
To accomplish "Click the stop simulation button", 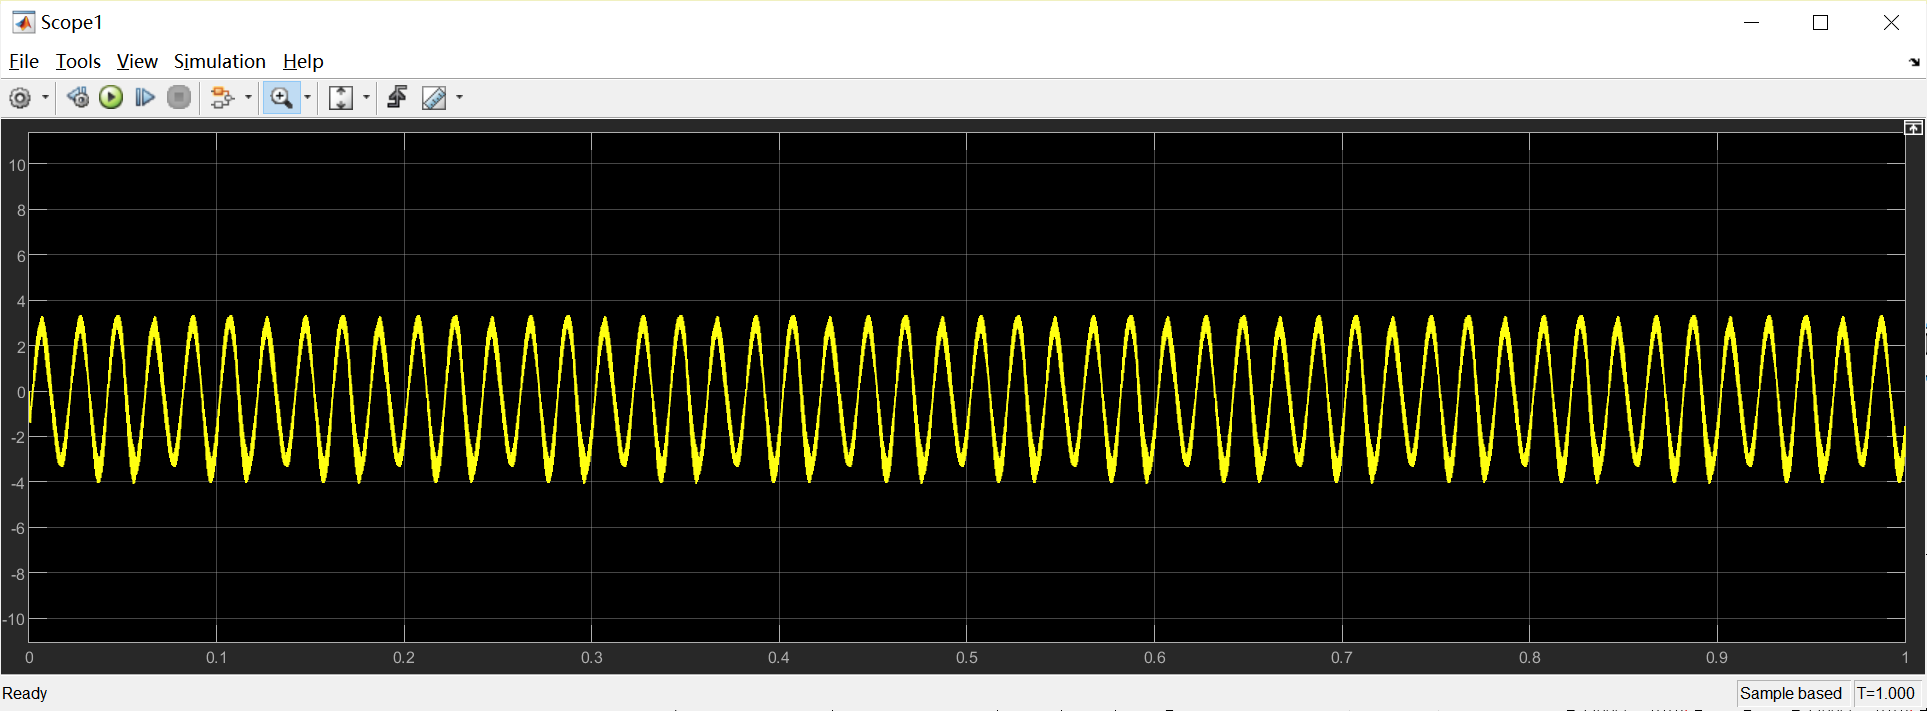I will (179, 97).
